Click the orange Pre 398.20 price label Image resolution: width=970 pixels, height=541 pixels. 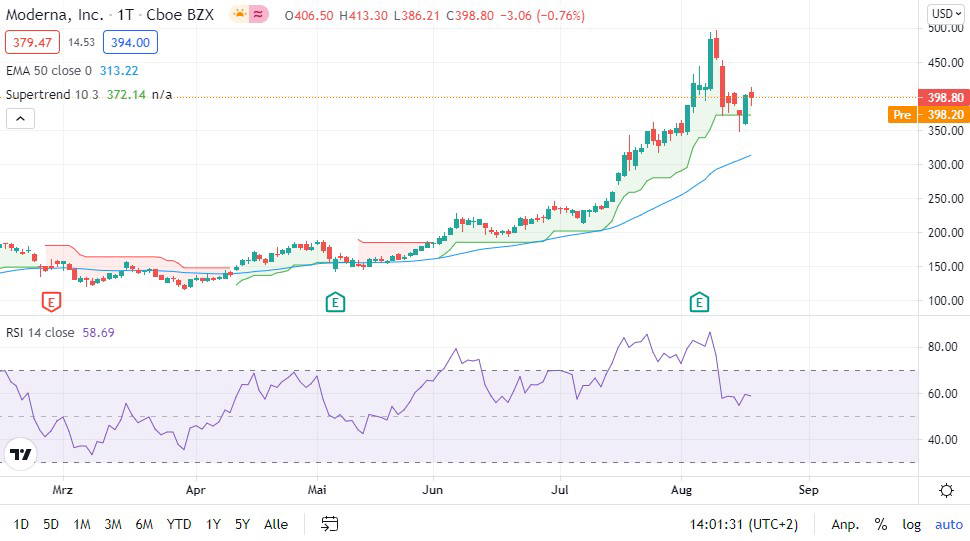pyautogui.click(x=927, y=114)
